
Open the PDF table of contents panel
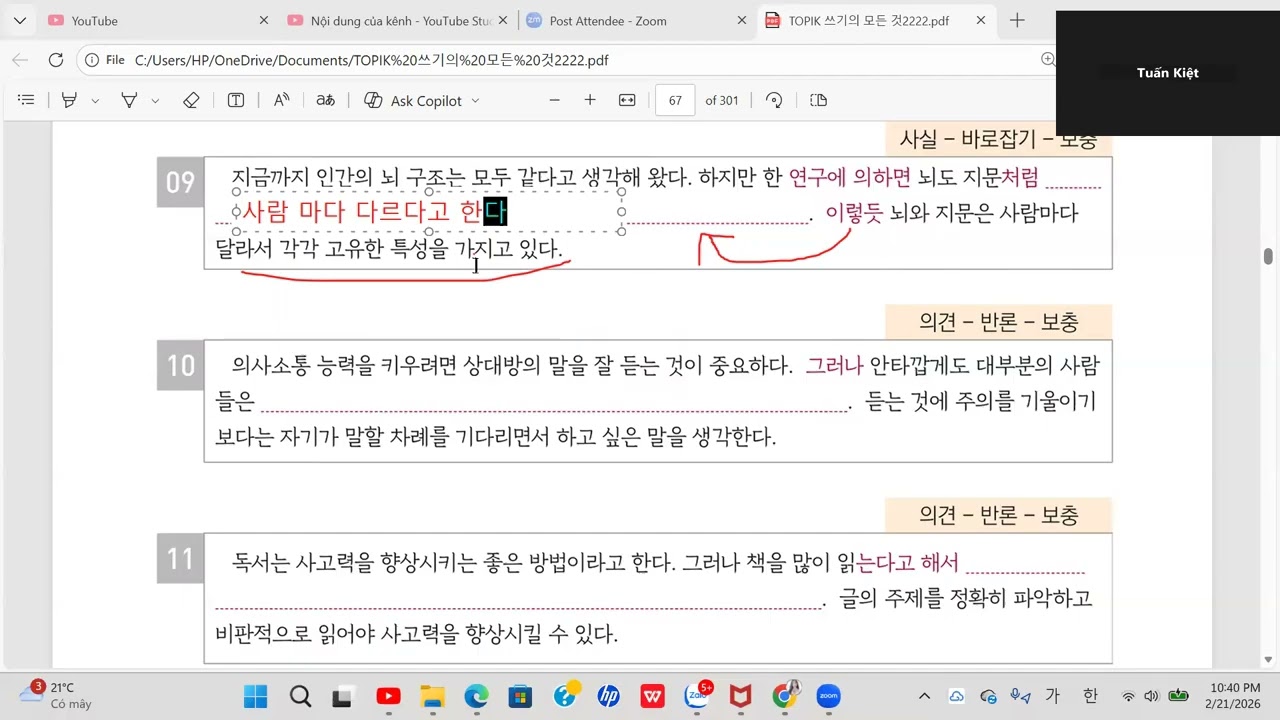pyautogui.click(x=27, y=100)
